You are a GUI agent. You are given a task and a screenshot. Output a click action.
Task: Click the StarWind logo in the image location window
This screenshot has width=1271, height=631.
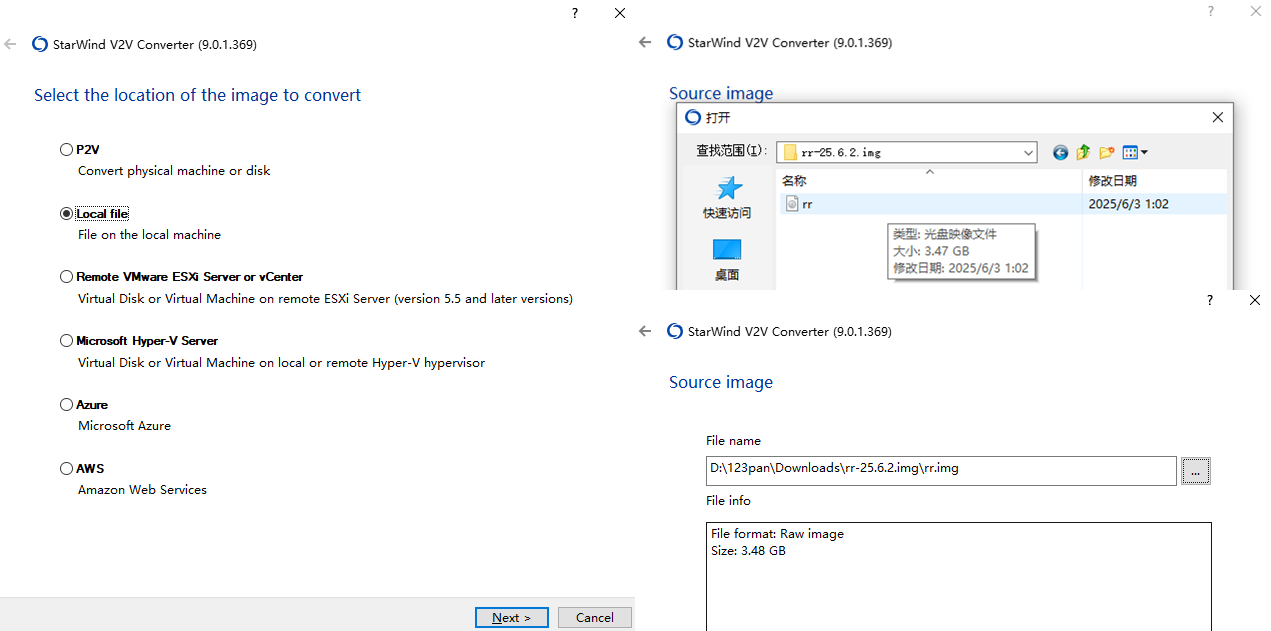pos(40,44)
